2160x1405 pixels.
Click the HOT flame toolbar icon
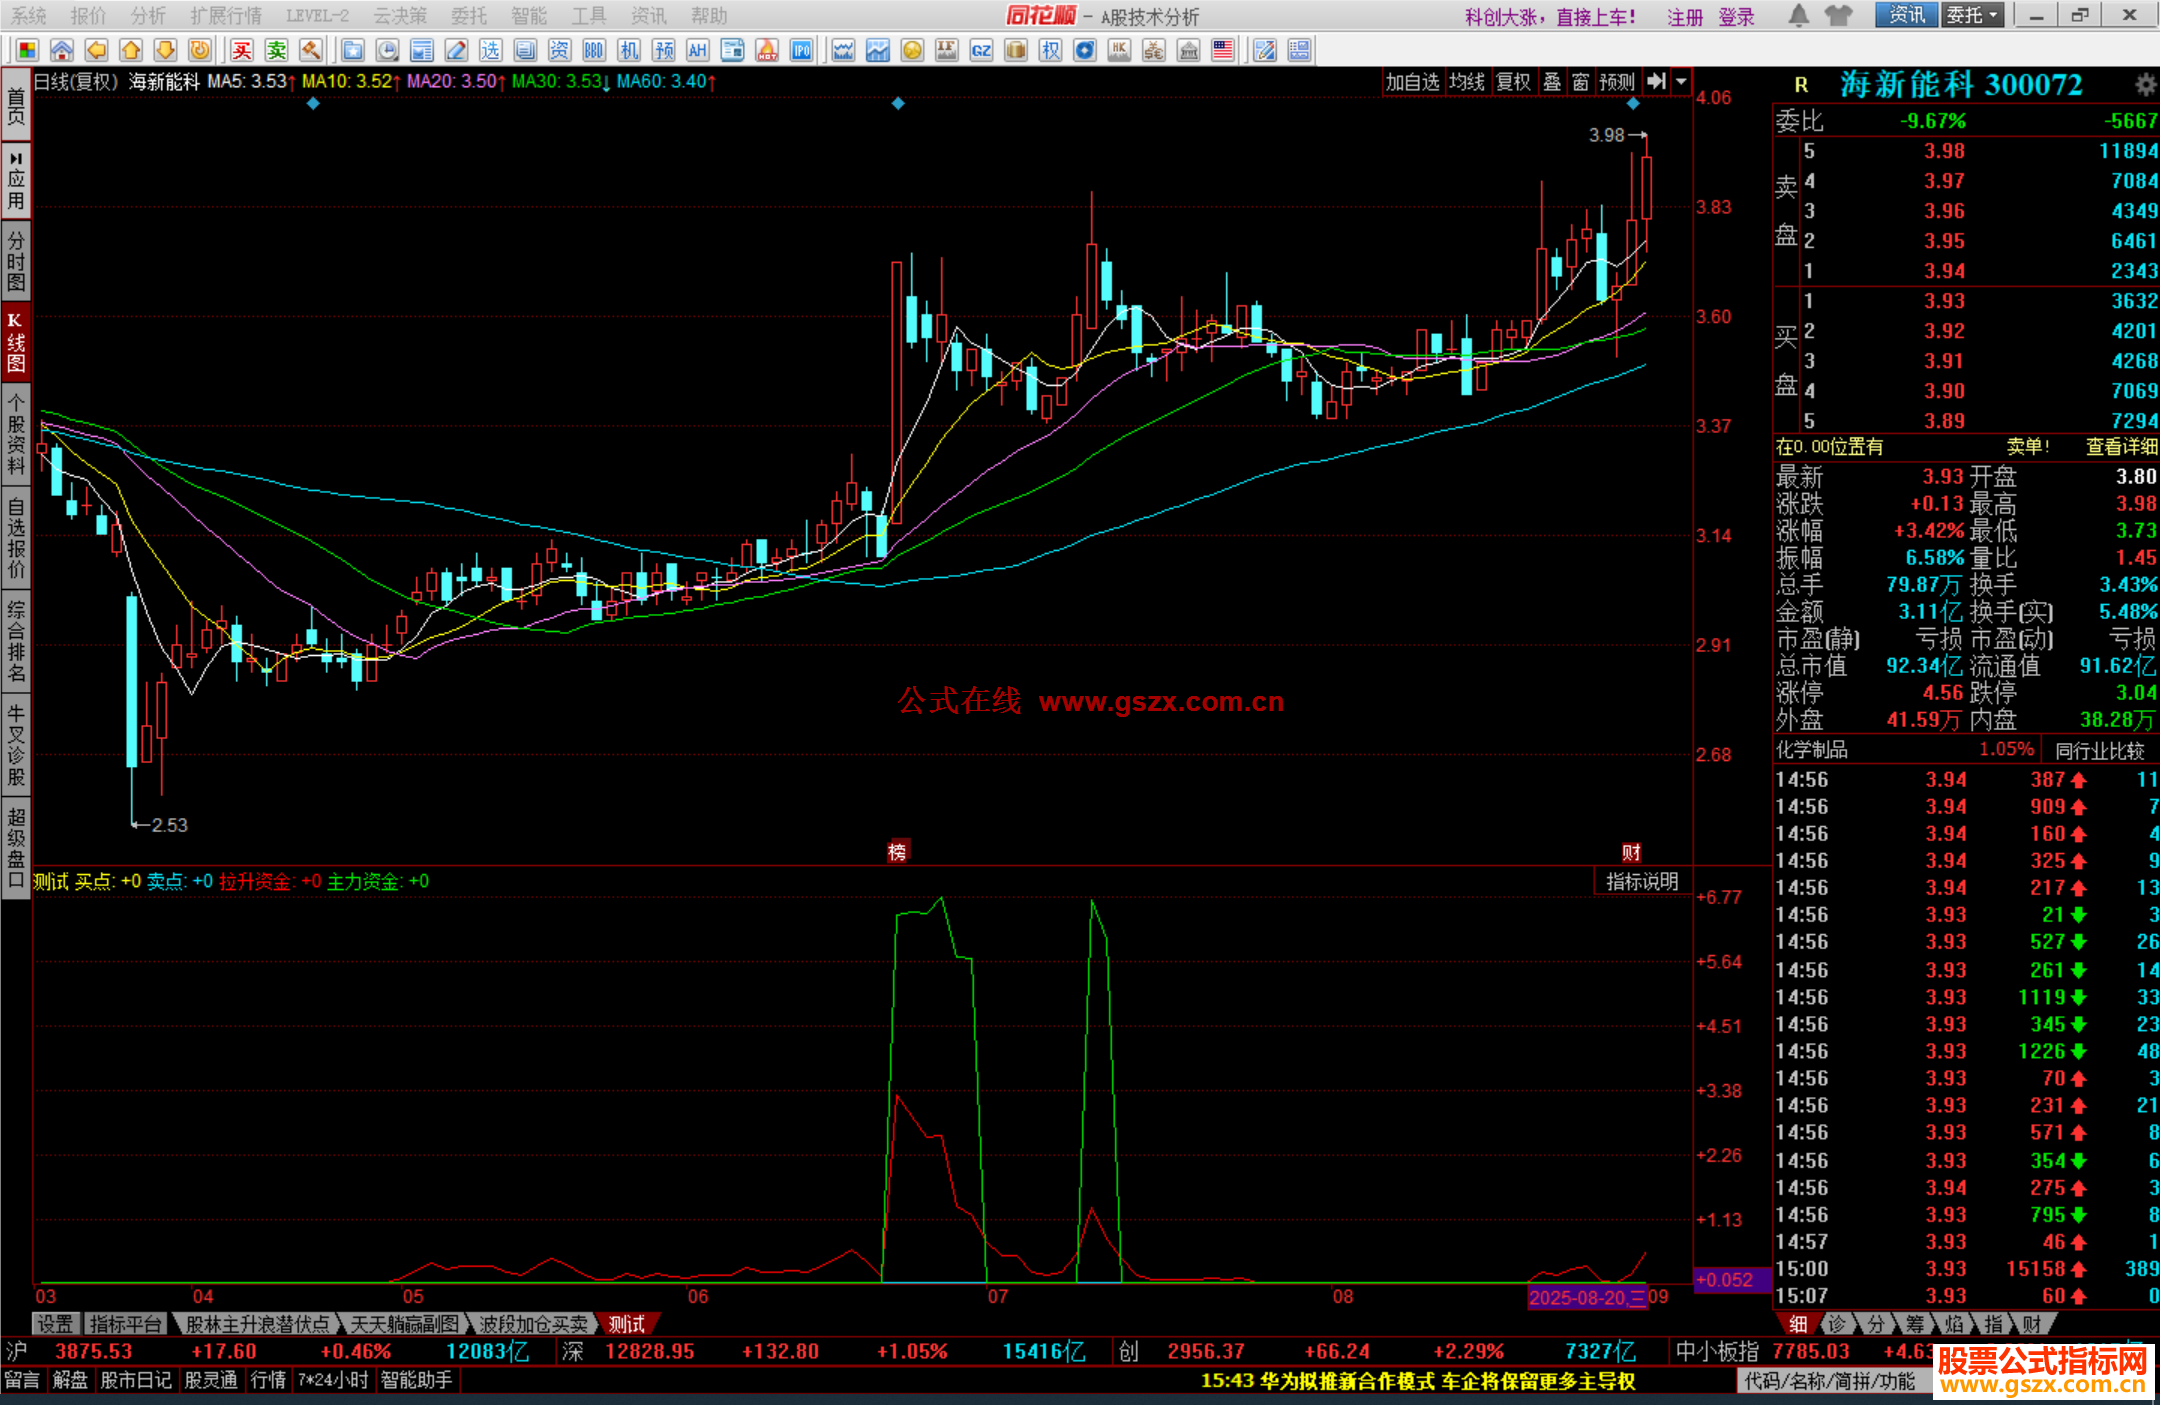767,50
